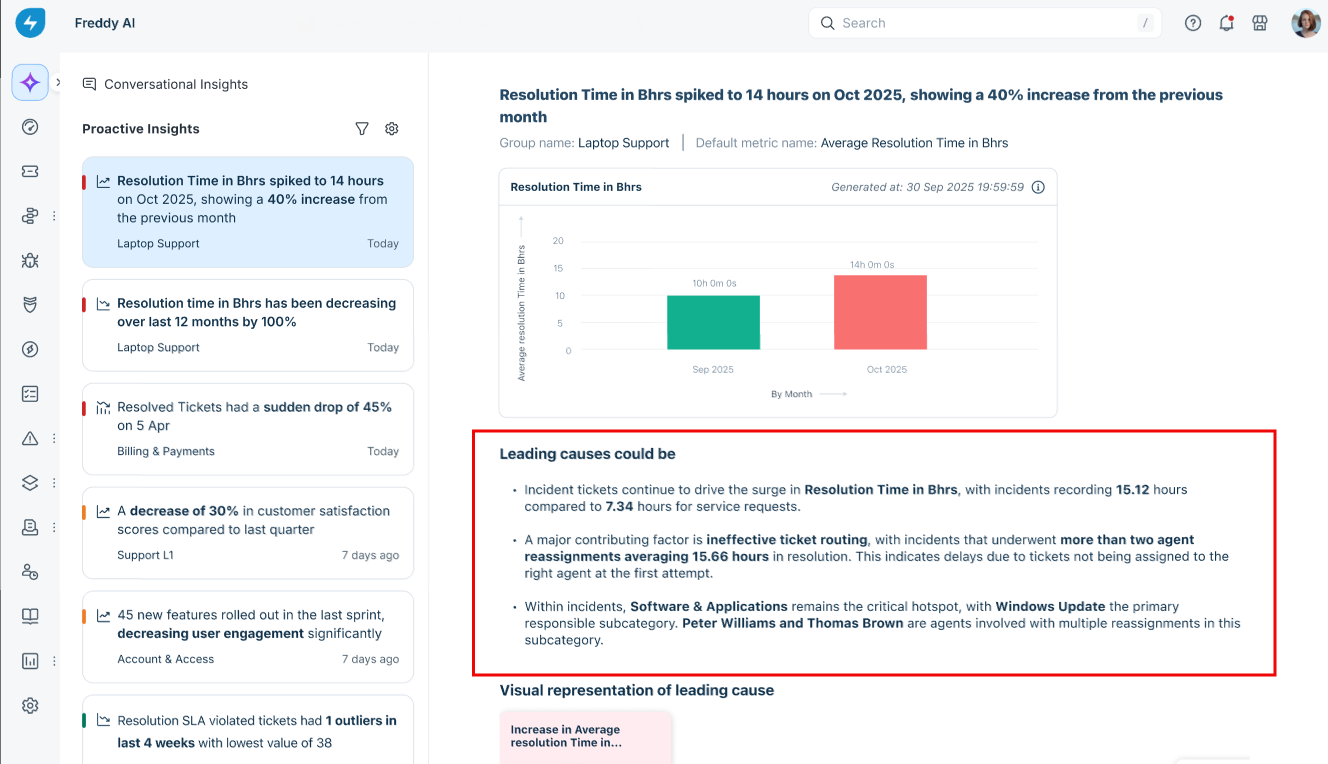Open the open-book knowledge base icon
Screen dimensions: 1328x764
click(x=30, y=616)
